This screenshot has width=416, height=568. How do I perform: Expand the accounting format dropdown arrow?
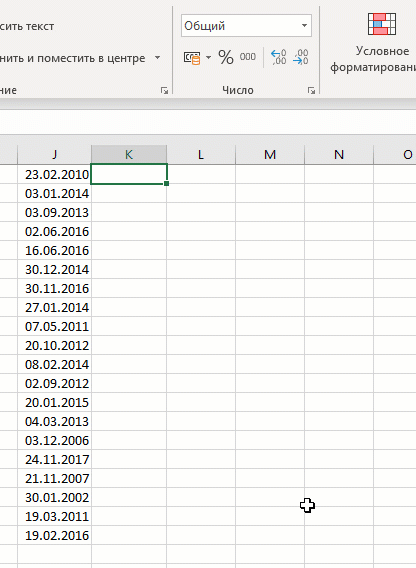pyautogui.click(x=208, y=57)
